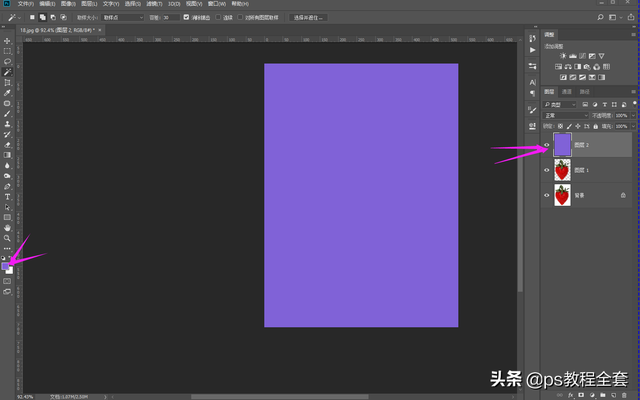
Task: Open the Fill slider dropdown arrow
Action: (x=633, y=127)
